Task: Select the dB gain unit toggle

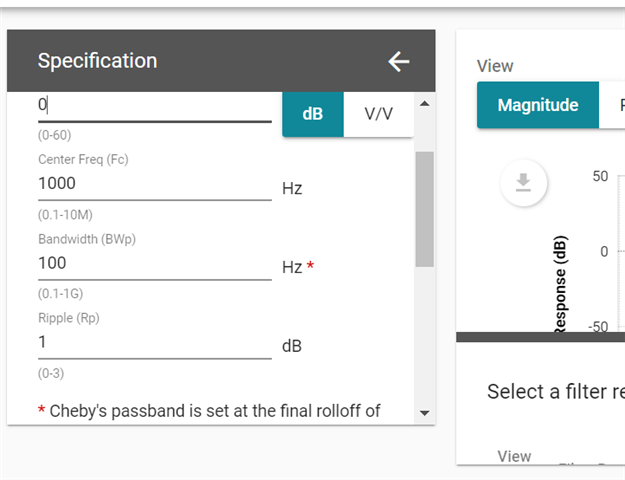Action: click(313, 114)
